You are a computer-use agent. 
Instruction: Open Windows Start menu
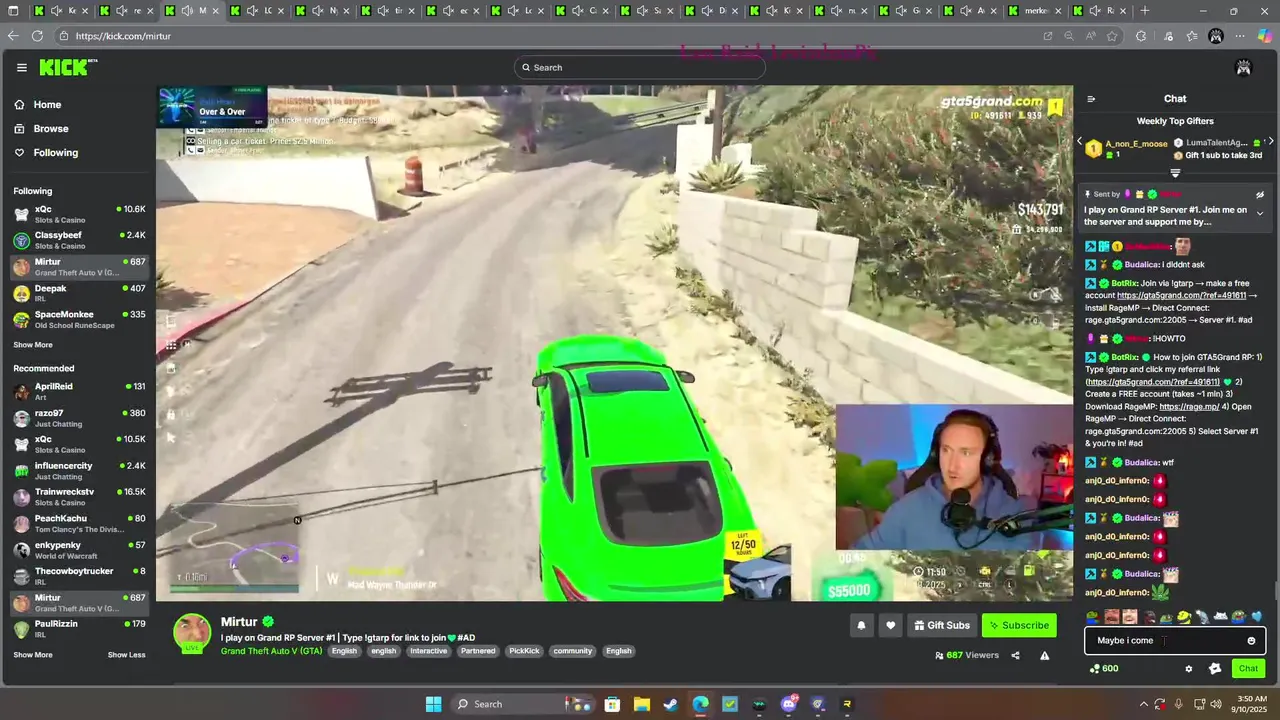[433, 704]
